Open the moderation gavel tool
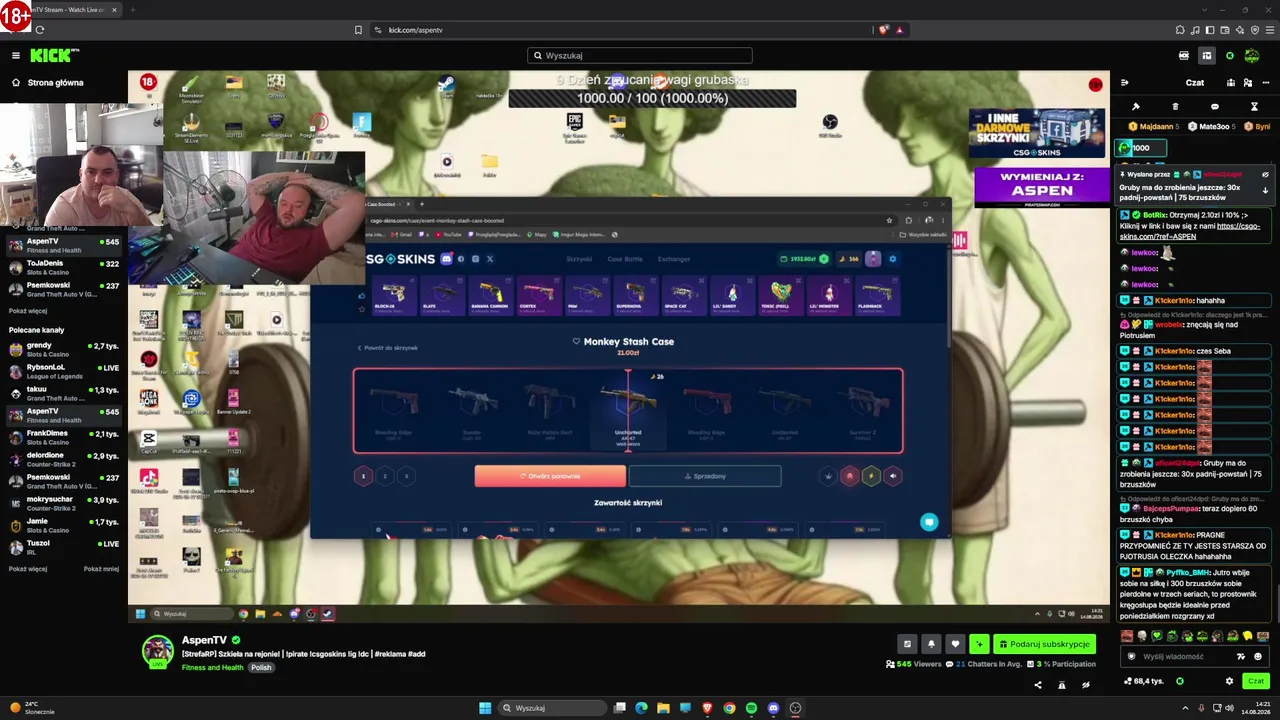1280x720 pixels. pyautogui.click(x=1136, y=106)
